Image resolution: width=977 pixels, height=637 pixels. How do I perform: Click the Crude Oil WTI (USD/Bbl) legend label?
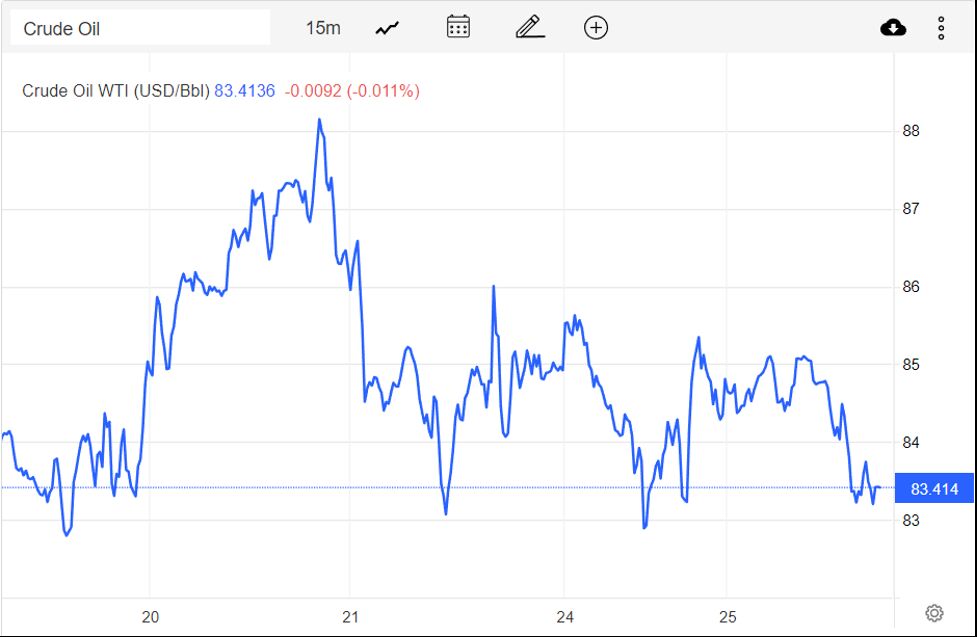[116, 91]
